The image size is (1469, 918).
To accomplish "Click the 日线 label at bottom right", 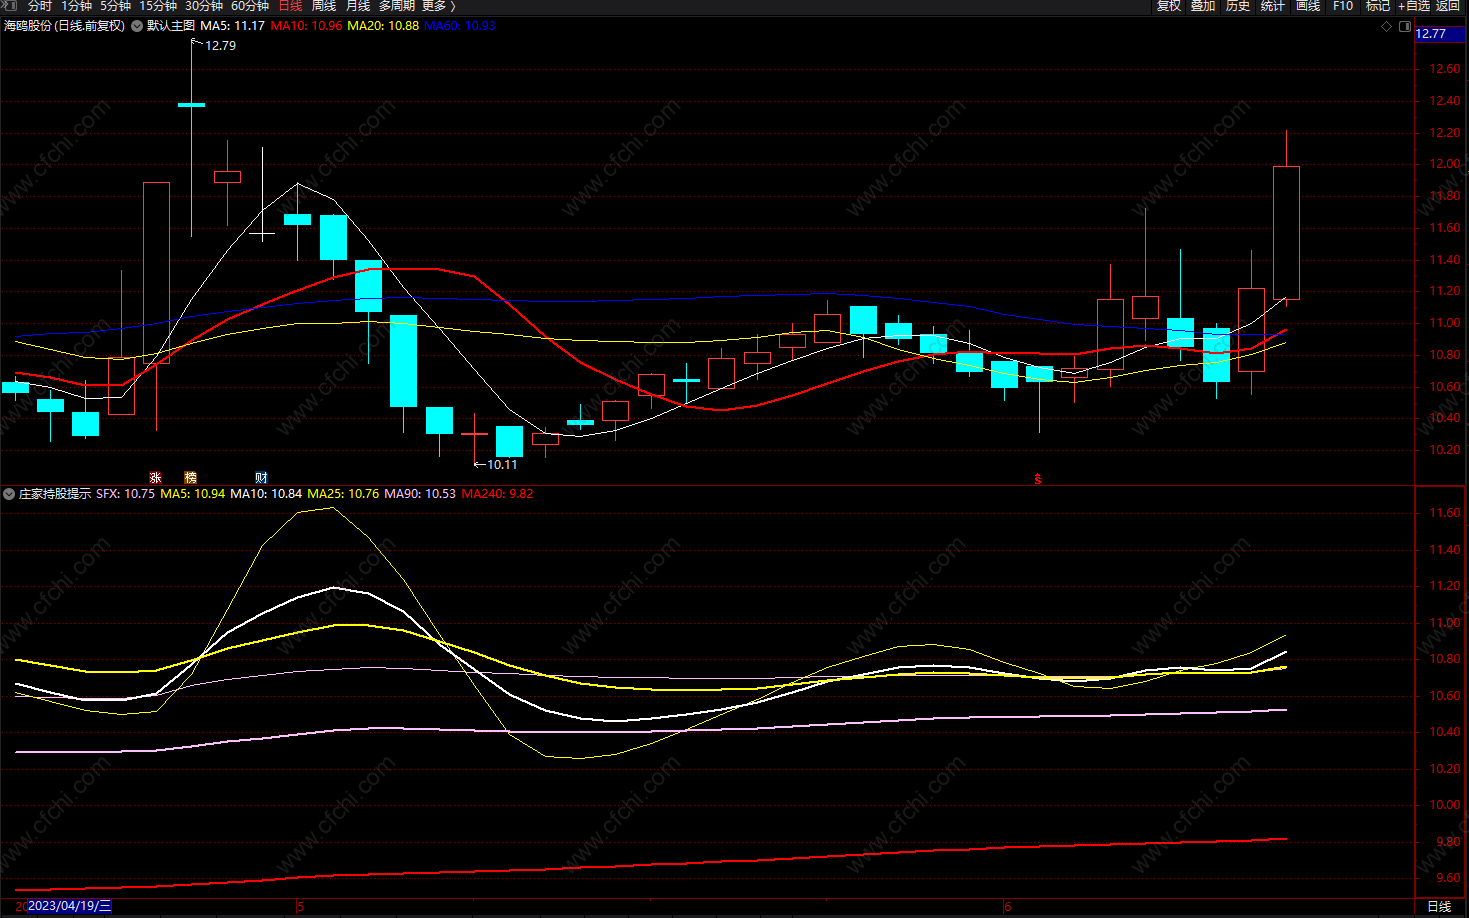I will (x=1439, y=907).
